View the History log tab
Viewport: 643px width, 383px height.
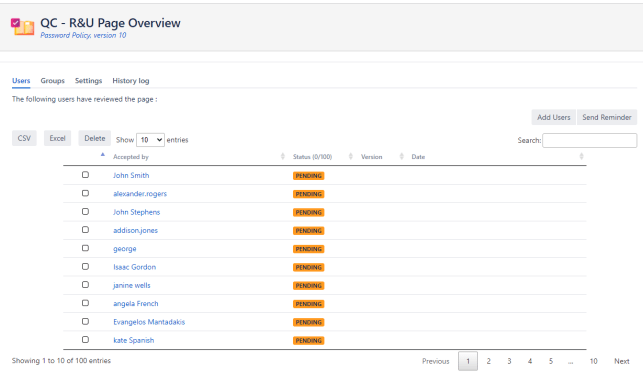pos(131,81)
